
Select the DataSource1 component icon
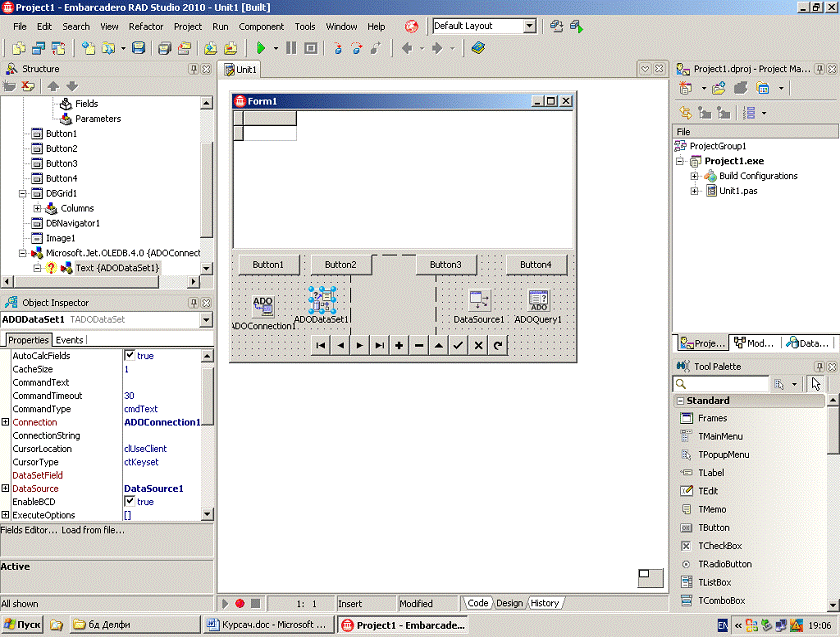(x=480, y=300)
